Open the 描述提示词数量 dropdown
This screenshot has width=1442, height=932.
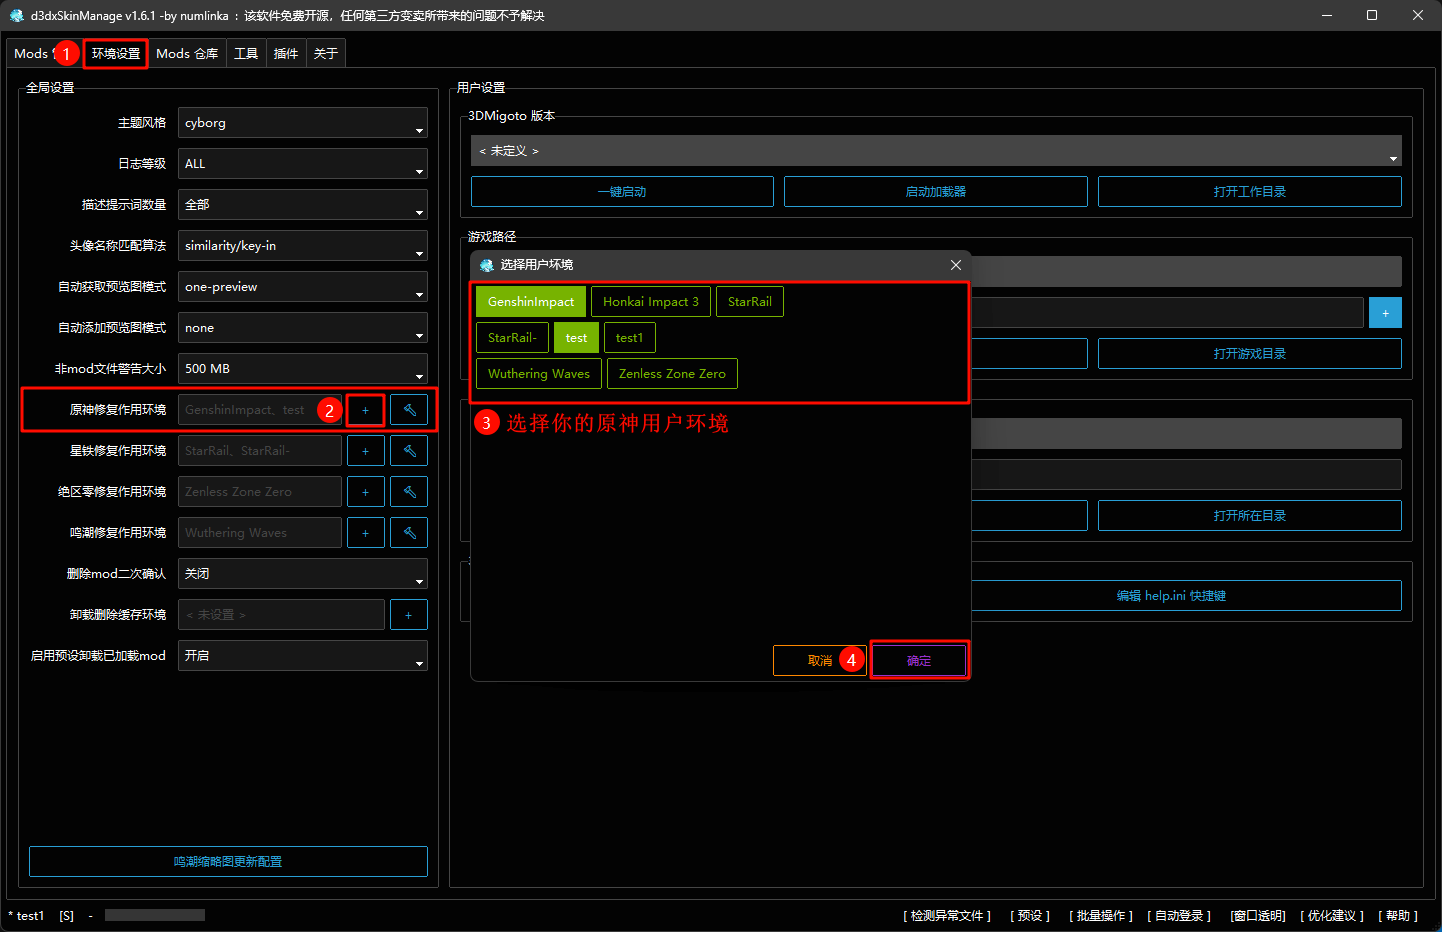coord(303,204)
